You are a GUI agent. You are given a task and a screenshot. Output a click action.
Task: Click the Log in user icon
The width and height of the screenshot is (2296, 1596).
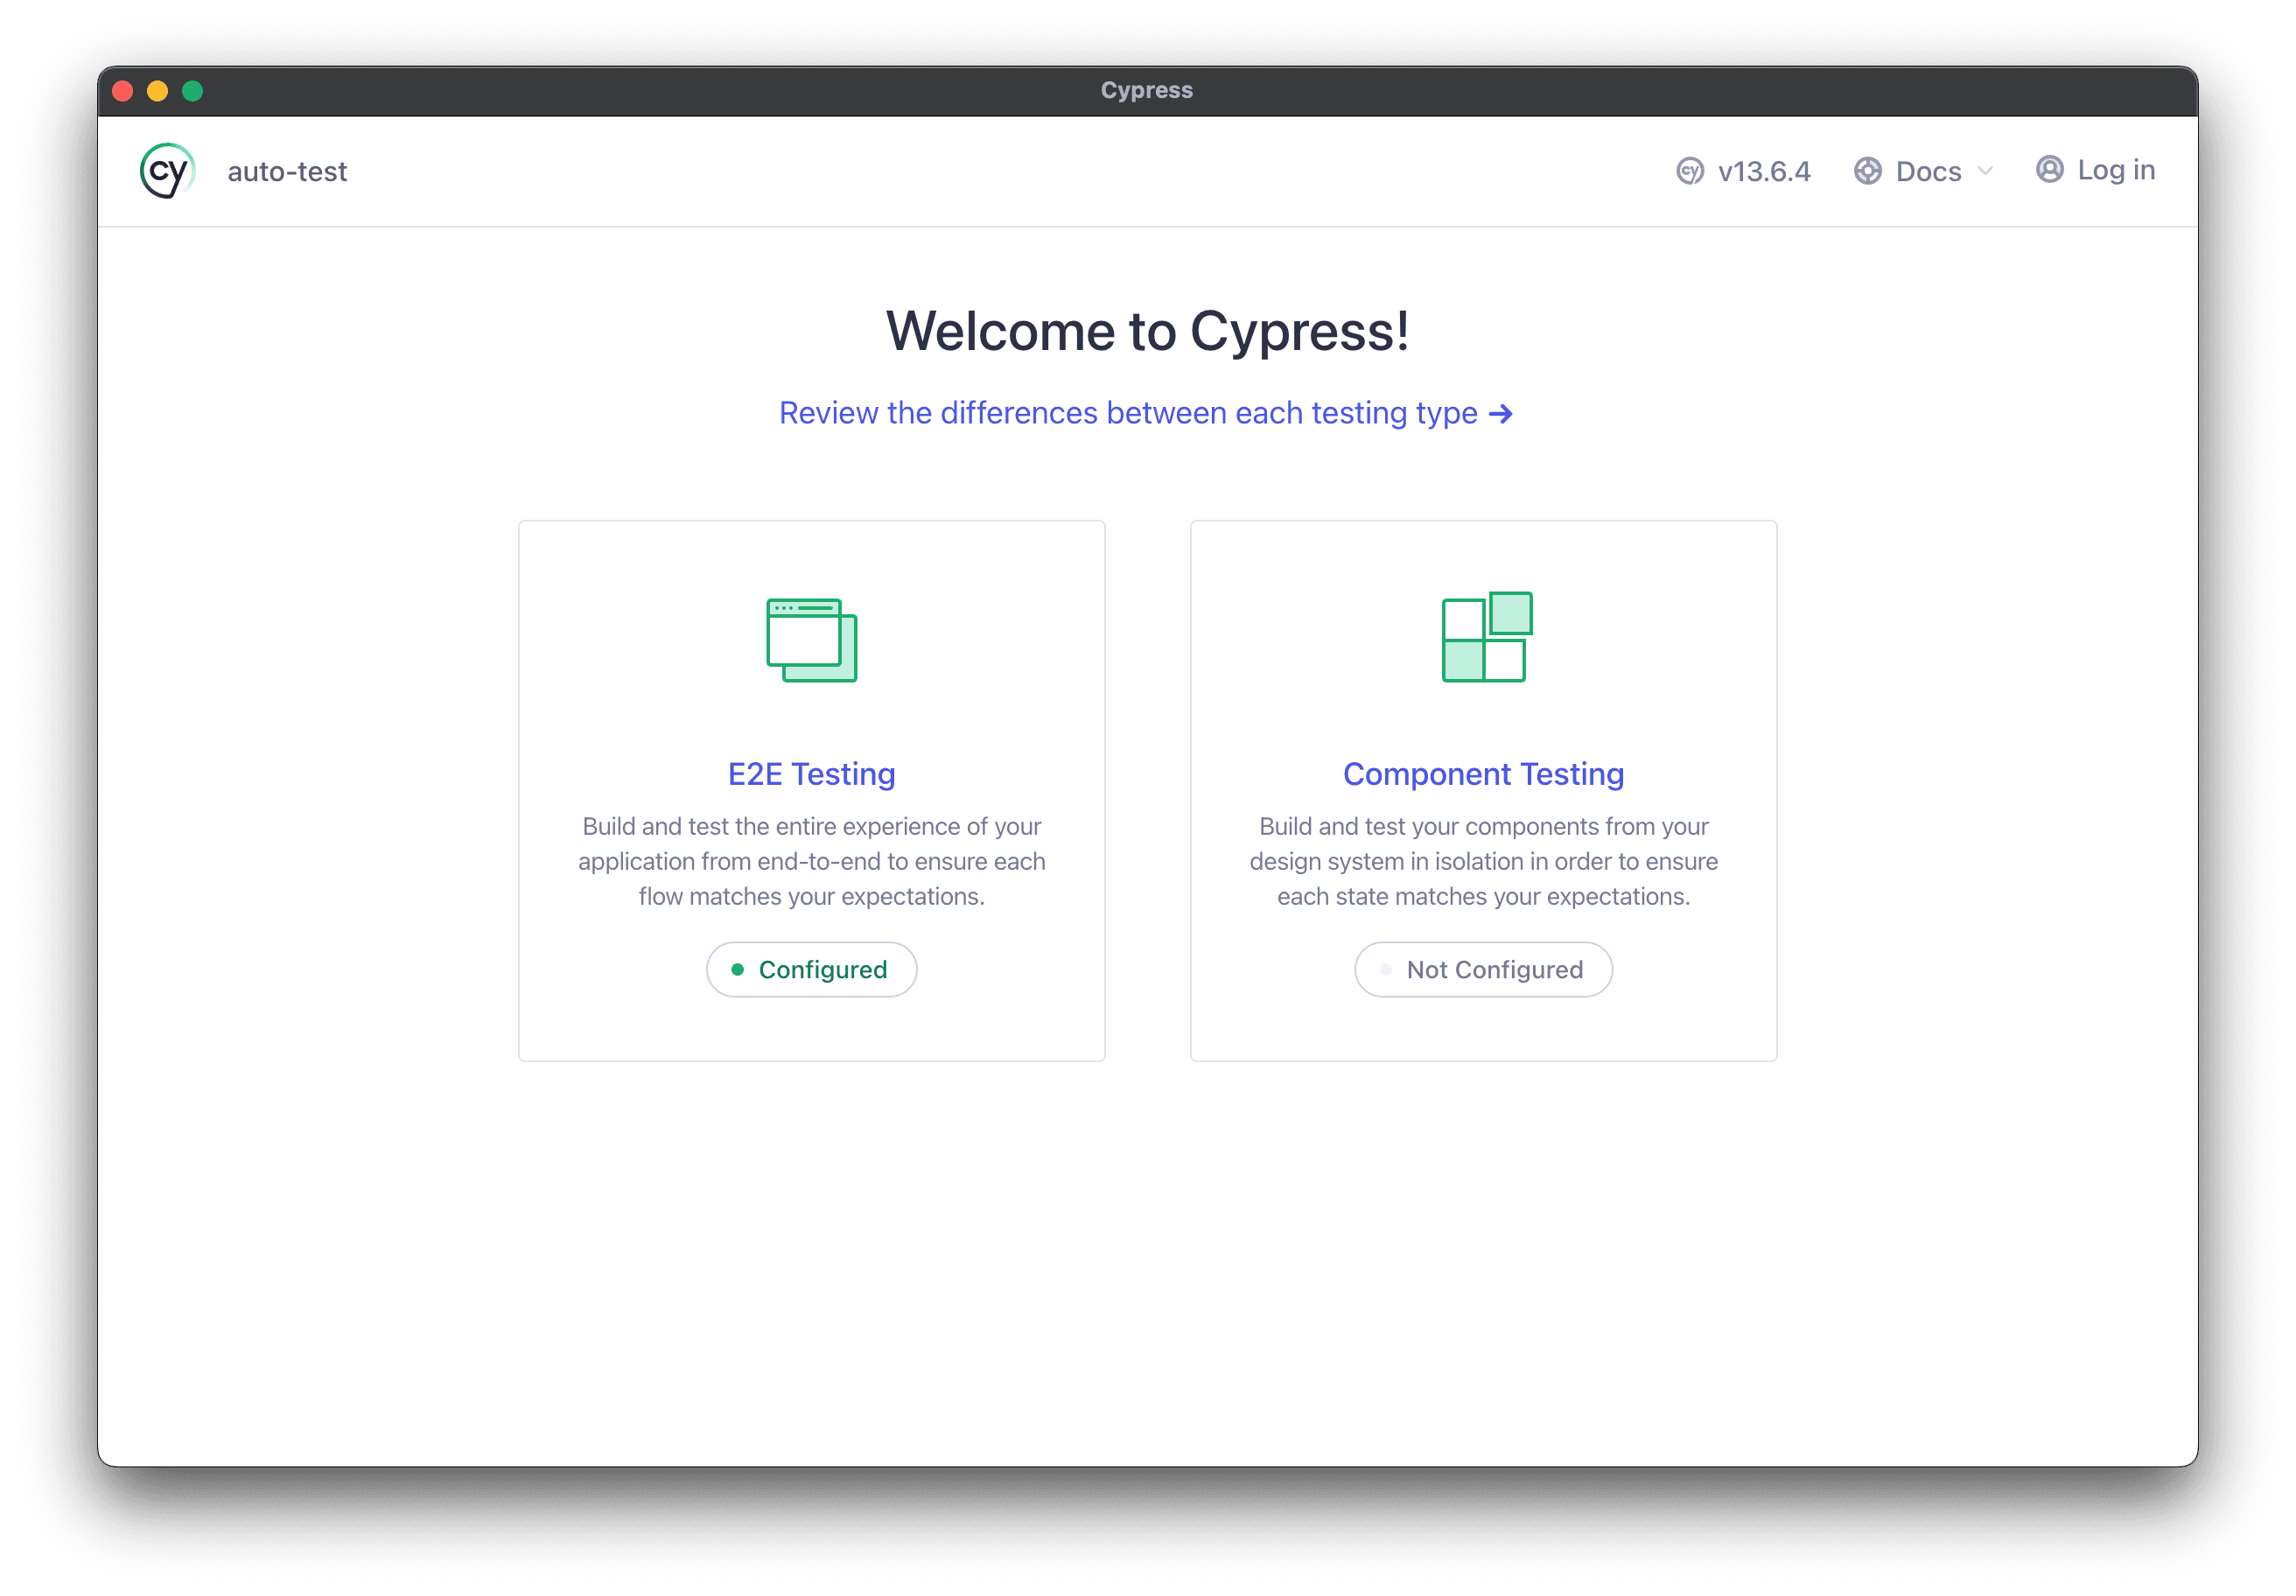point(2049,170)
